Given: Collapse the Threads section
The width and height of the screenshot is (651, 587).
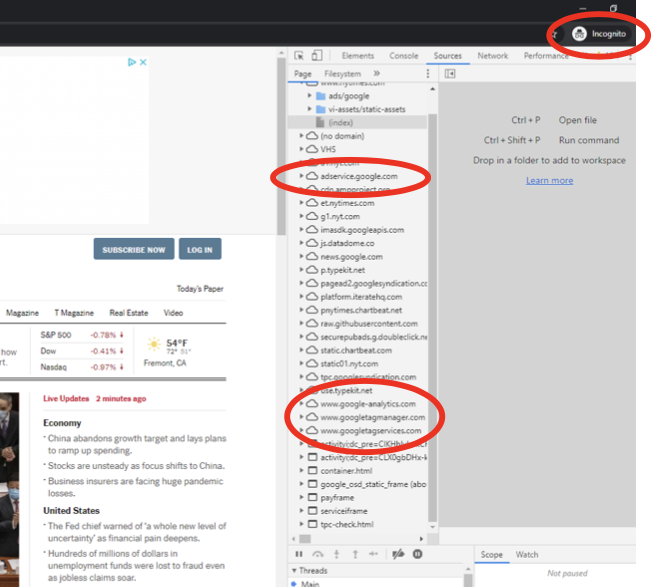Looking at the screenshot, I should coord(294,570).
